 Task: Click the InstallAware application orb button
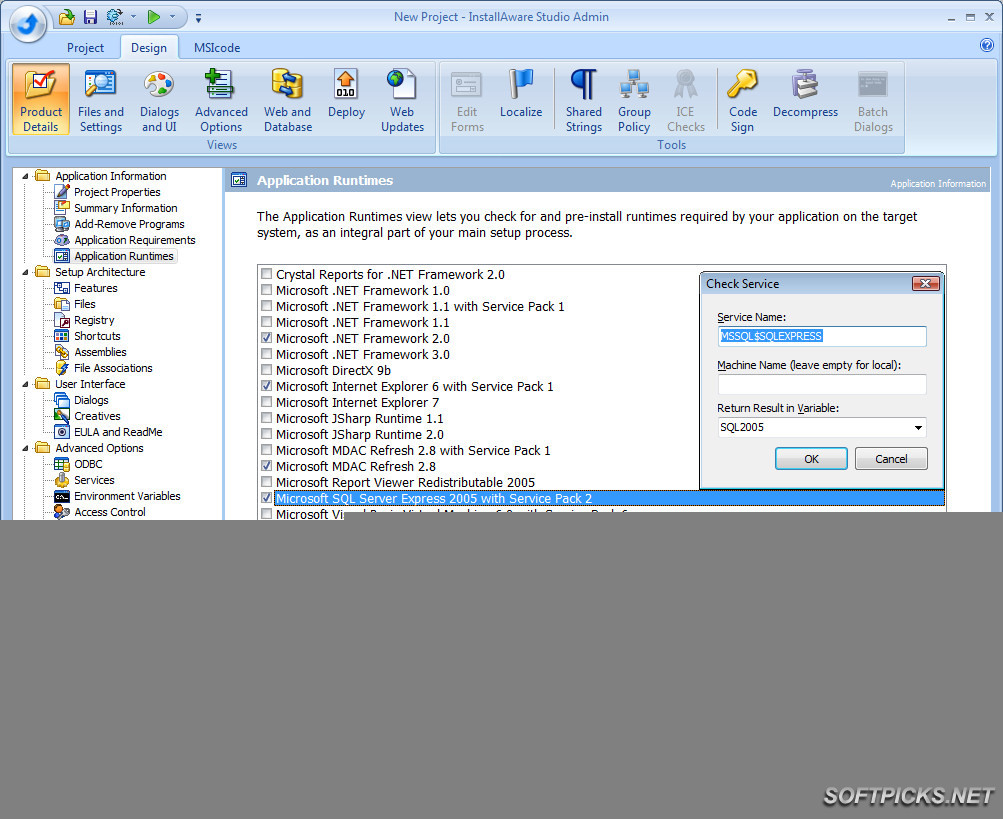tap(28, 24)
